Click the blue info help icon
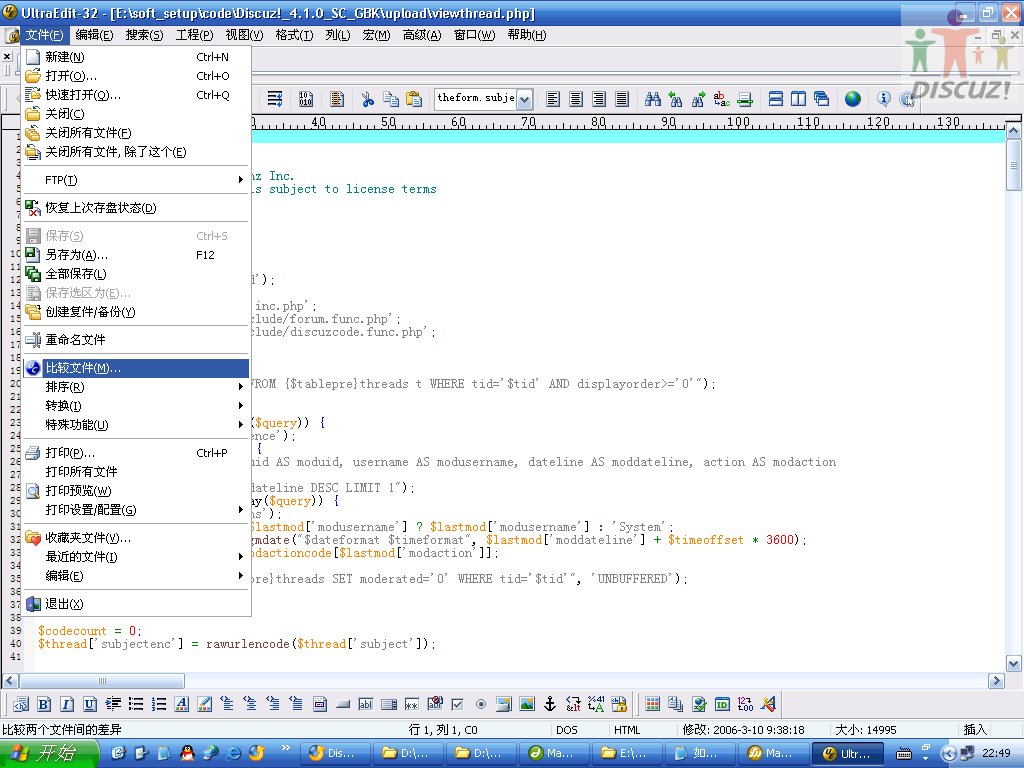Screen dimensions: 1024x768 884,99
